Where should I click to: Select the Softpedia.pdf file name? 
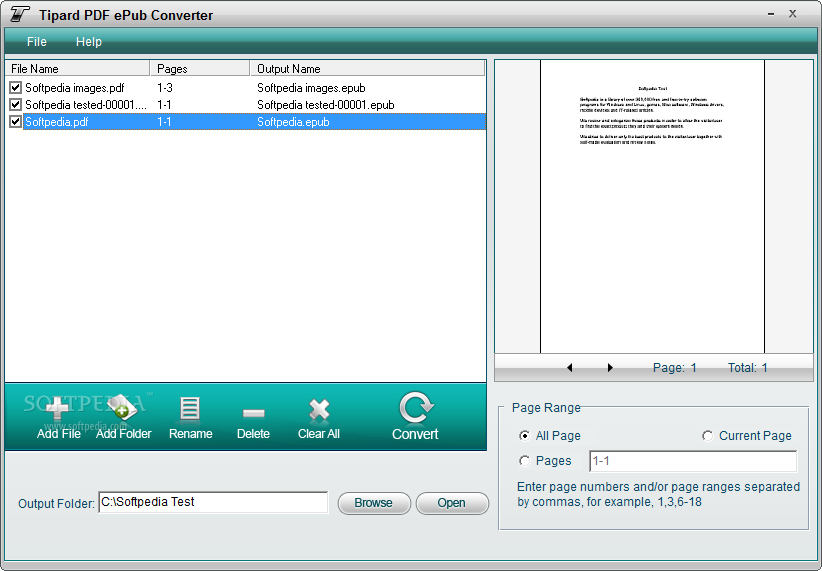(x=57, y=122)
